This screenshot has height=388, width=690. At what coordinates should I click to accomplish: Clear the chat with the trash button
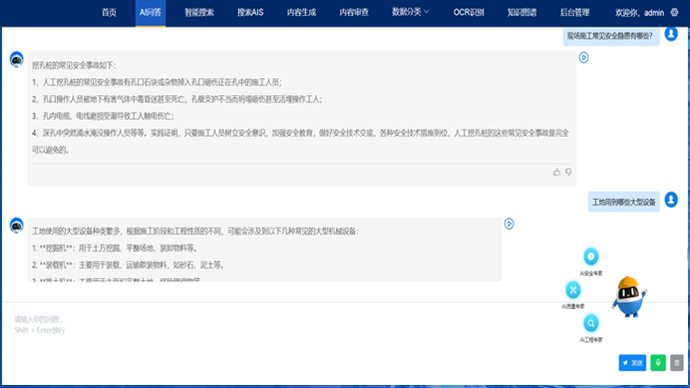677,363
